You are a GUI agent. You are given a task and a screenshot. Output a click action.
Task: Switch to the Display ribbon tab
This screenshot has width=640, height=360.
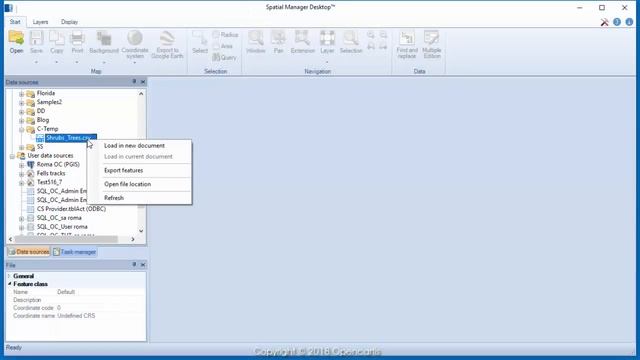click(x=69, y=22)
